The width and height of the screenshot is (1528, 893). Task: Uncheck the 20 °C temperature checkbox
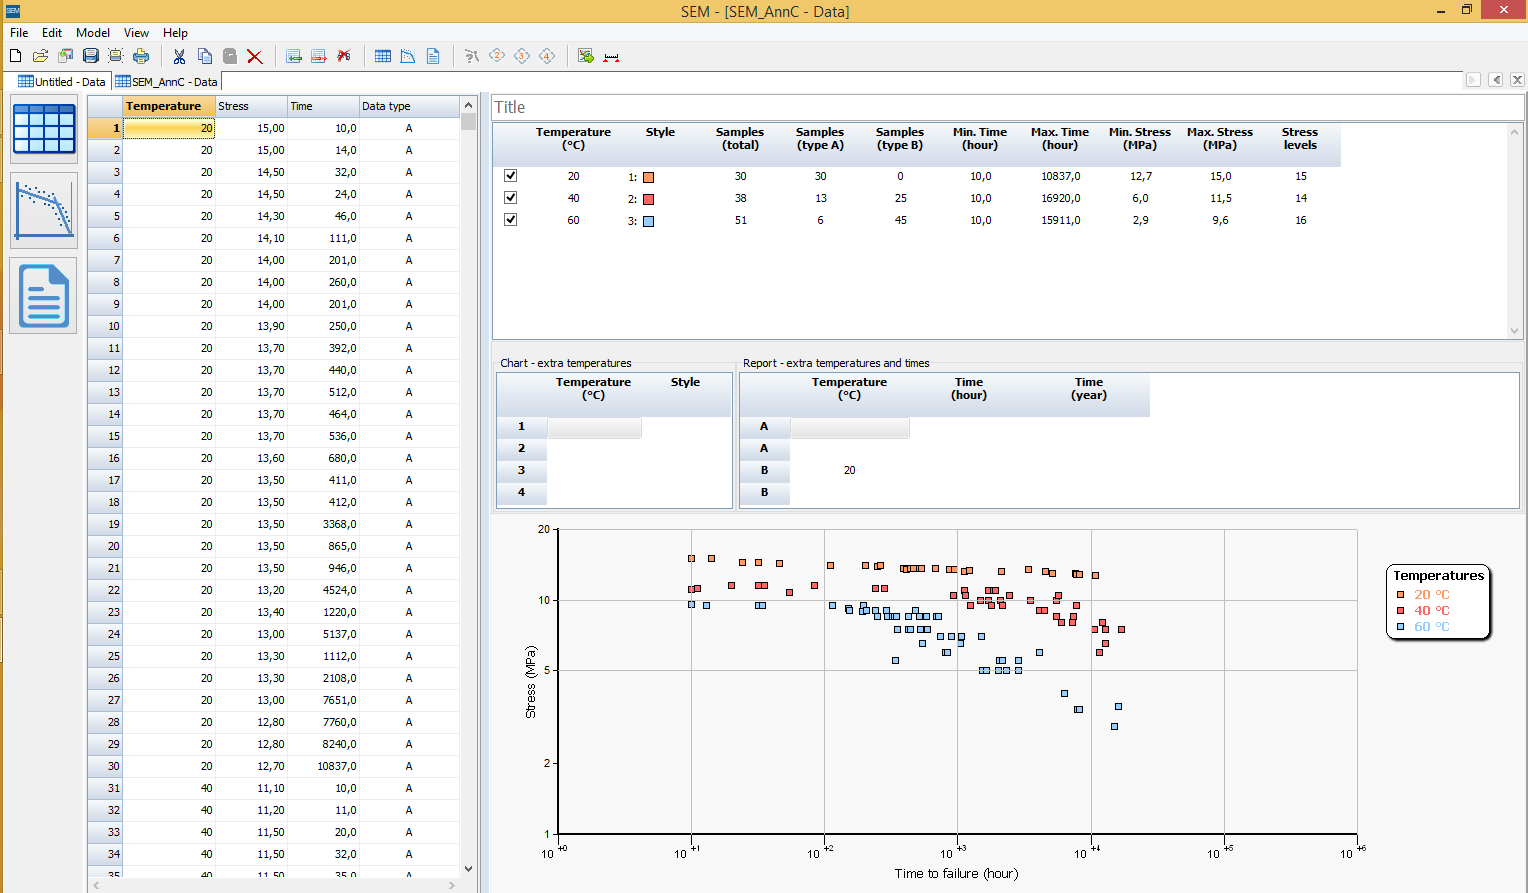click(x=511, y=176)
